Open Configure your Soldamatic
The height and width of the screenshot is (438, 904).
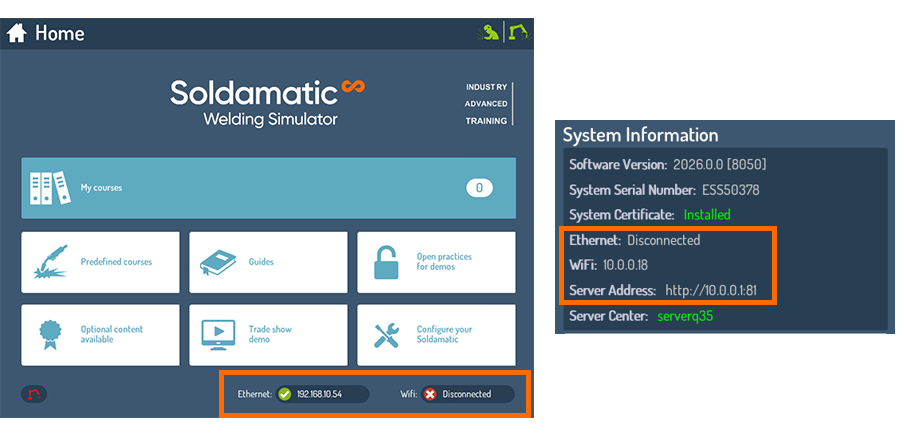pos(436,334)
